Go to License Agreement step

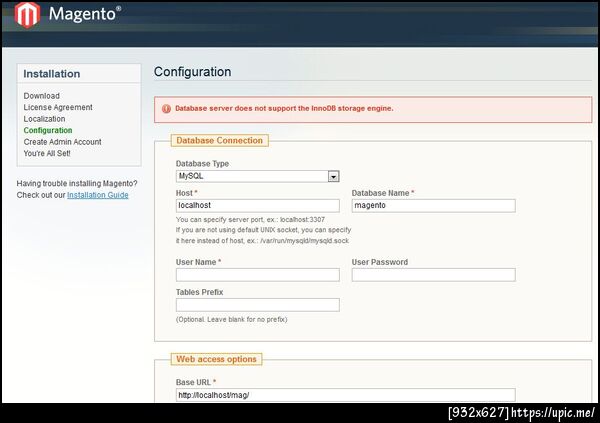58,108
